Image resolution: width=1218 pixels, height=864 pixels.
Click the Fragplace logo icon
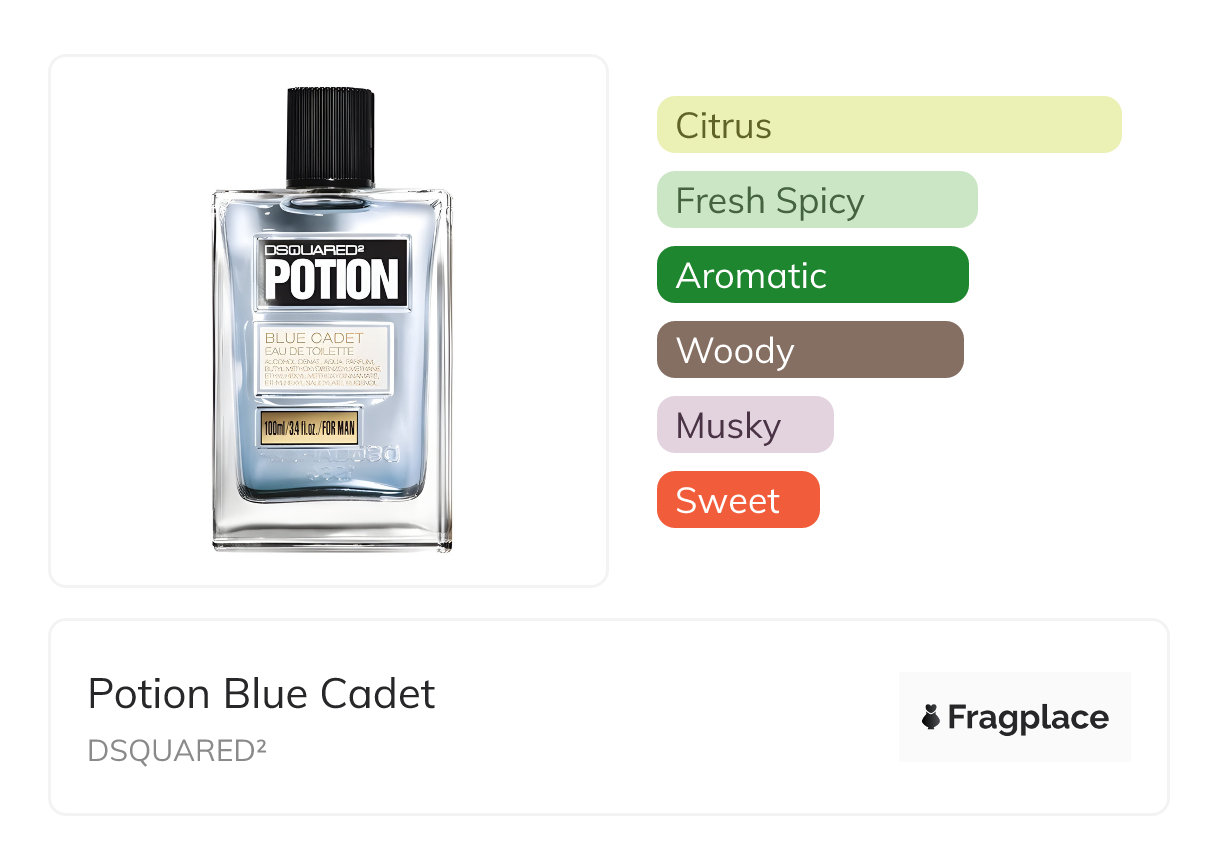click(x=931, y=717)
